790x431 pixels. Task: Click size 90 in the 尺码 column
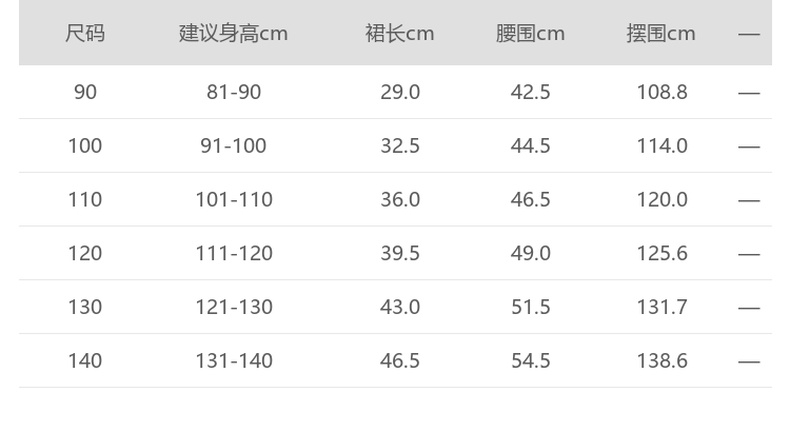[x=85, y=92]
